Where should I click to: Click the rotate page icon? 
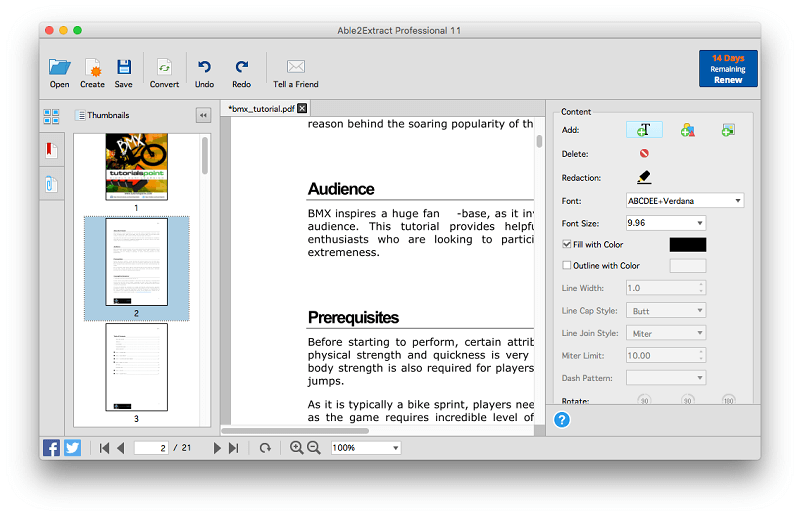pyautogui.click(x=265, y=448)
